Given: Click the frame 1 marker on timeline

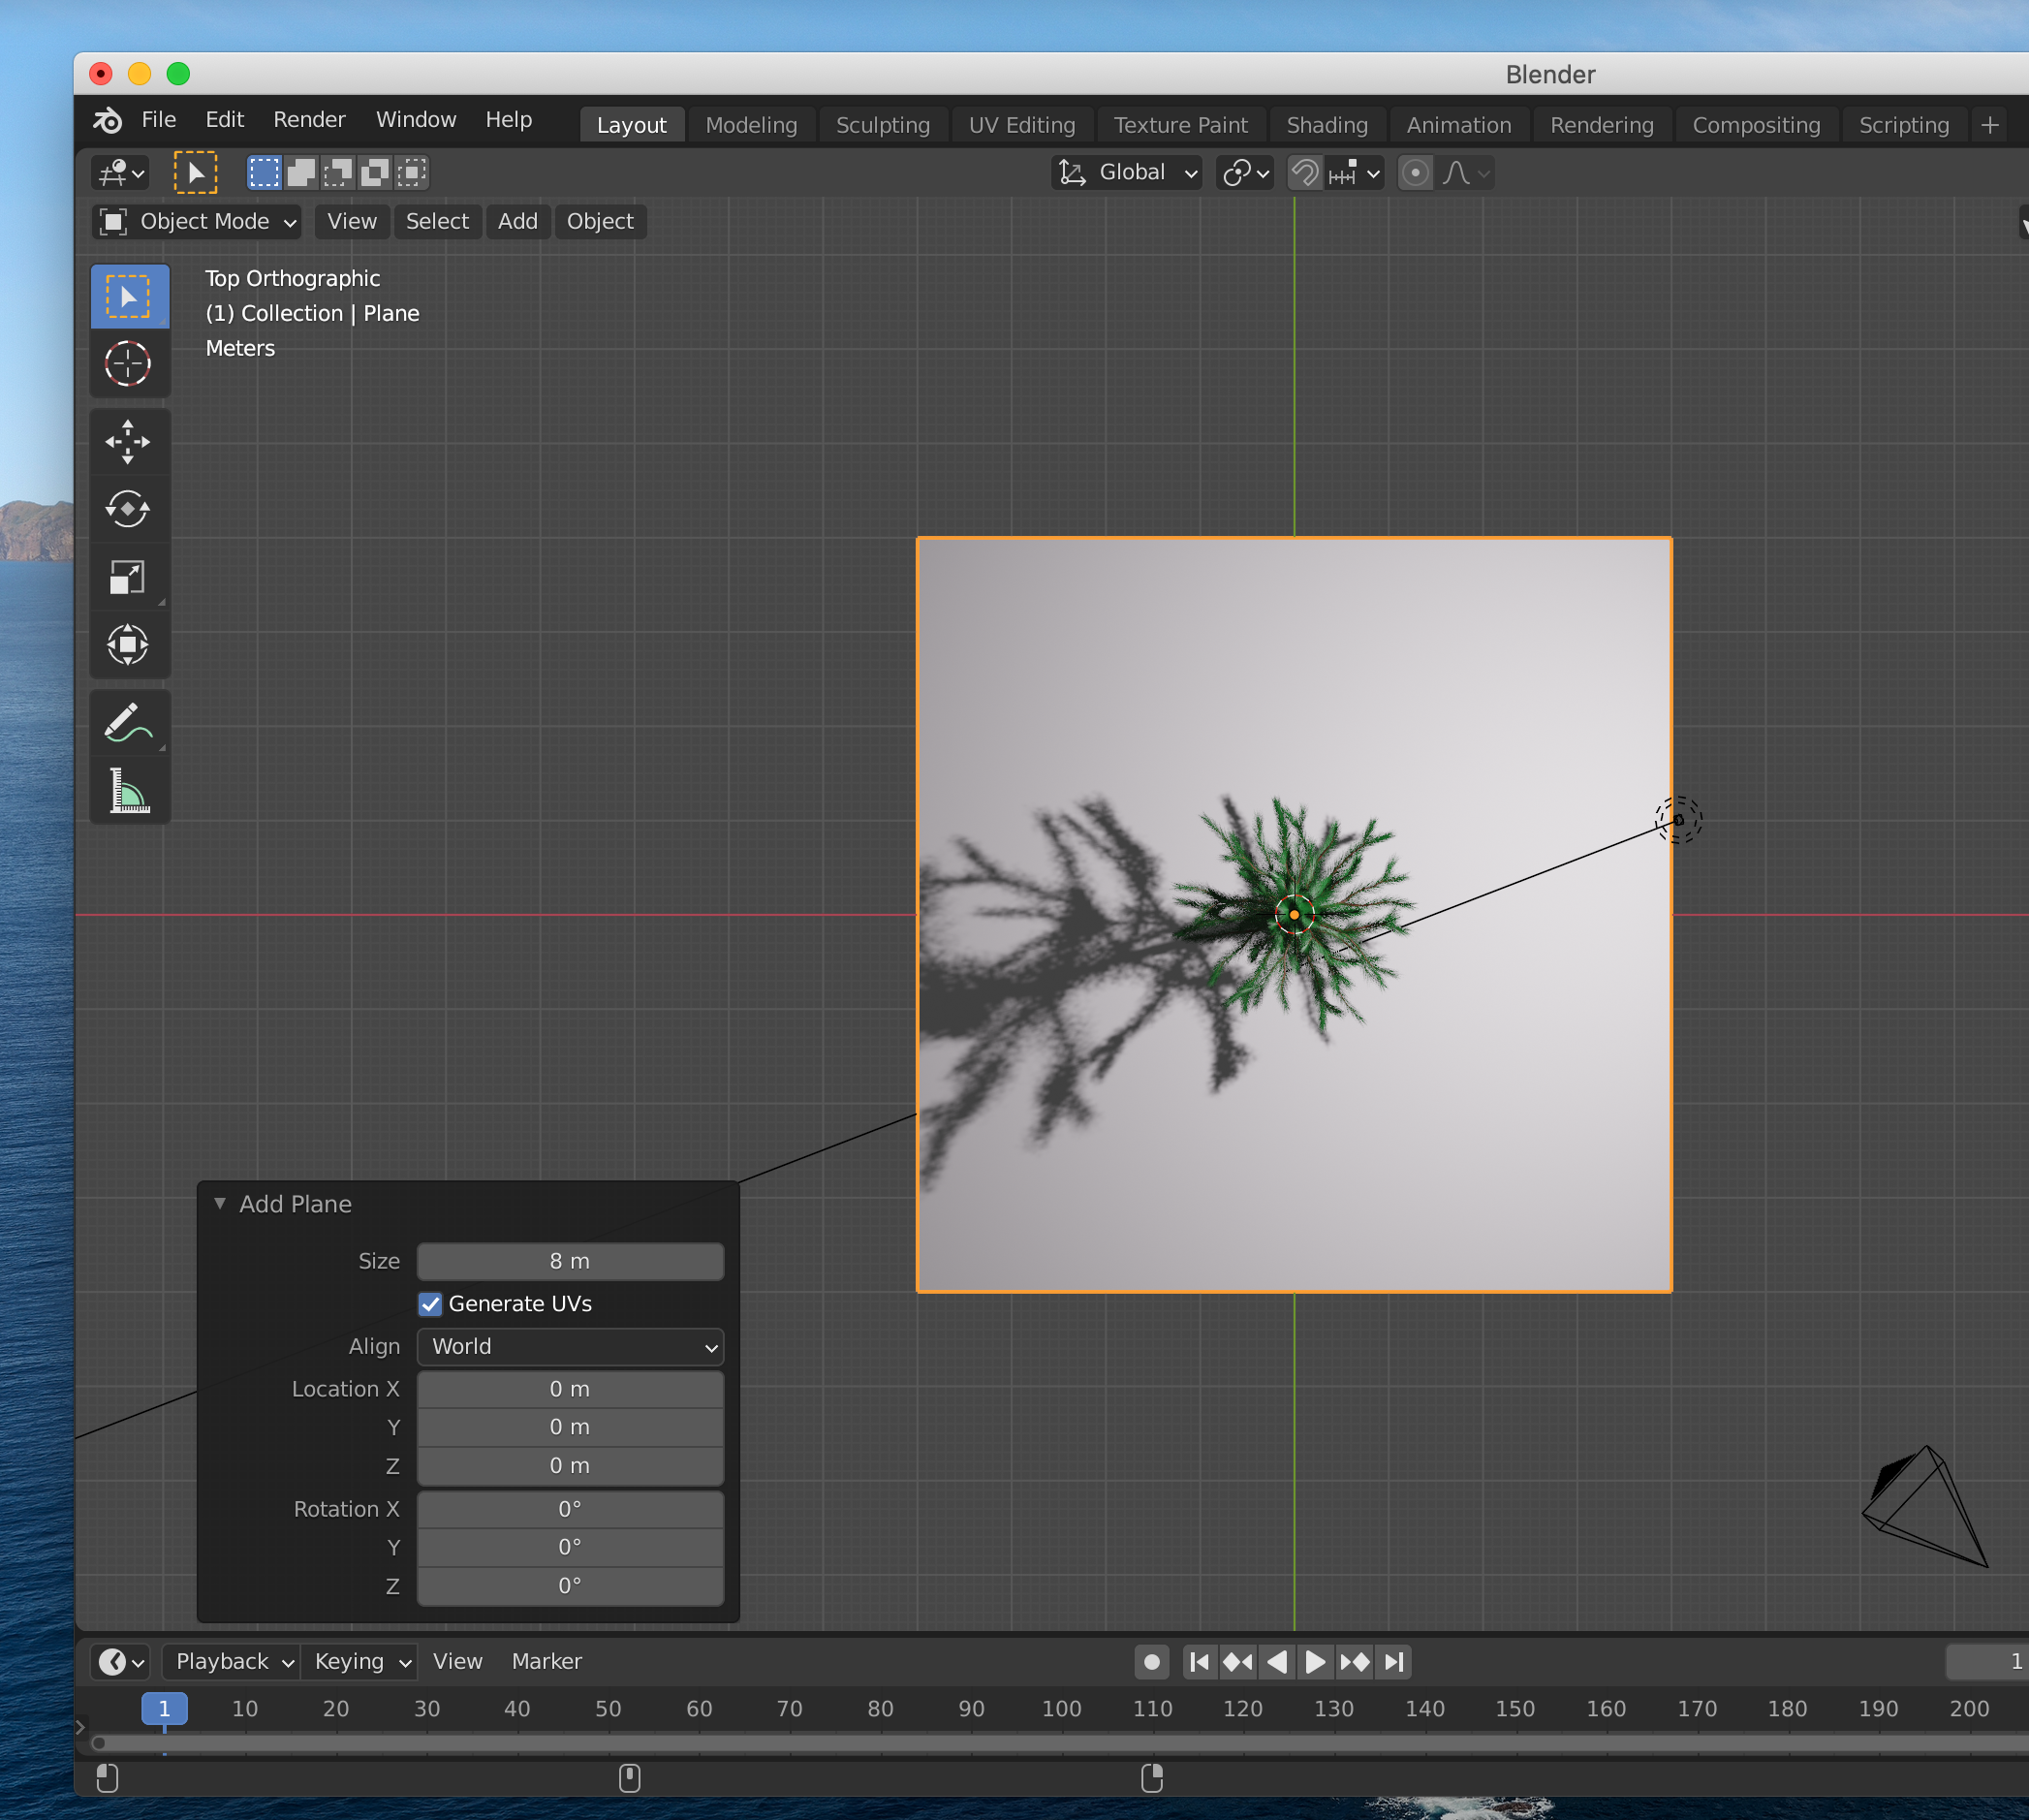Looking at the screenshot, I should click(x=164, y=1709).
